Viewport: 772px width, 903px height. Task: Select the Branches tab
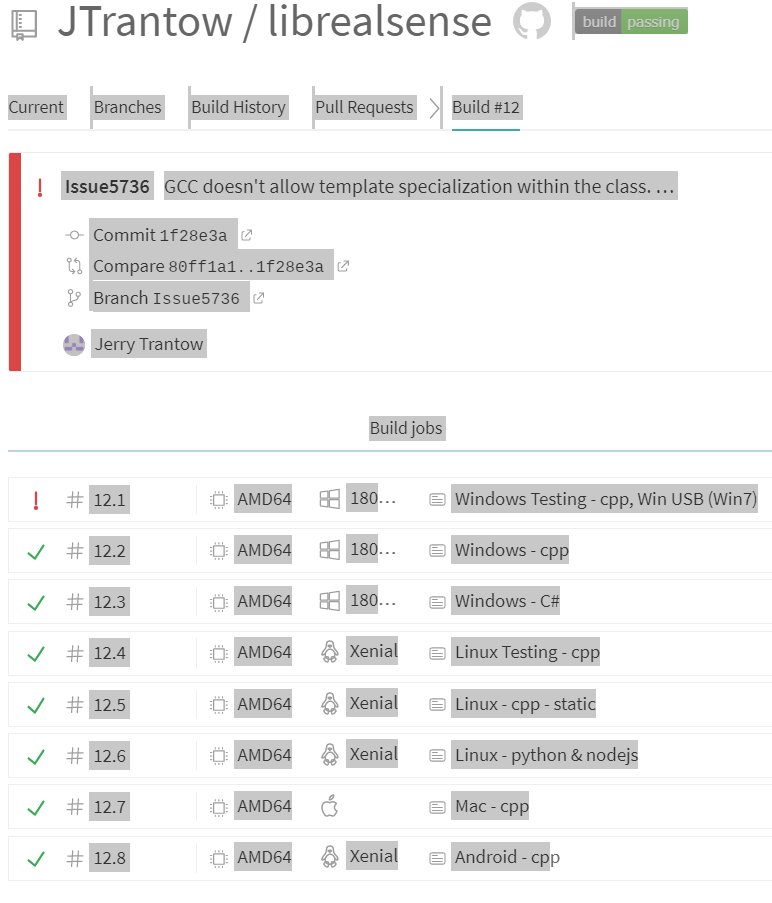pyautogui.click(x=127, y=107)
